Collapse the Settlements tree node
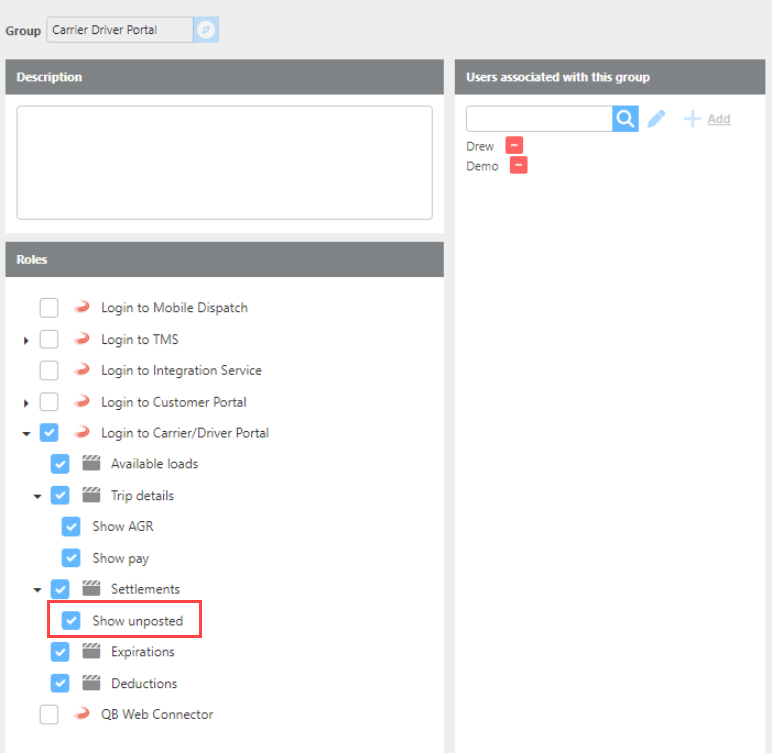Screen dimensions: 772x753 [x=37, y=590]
